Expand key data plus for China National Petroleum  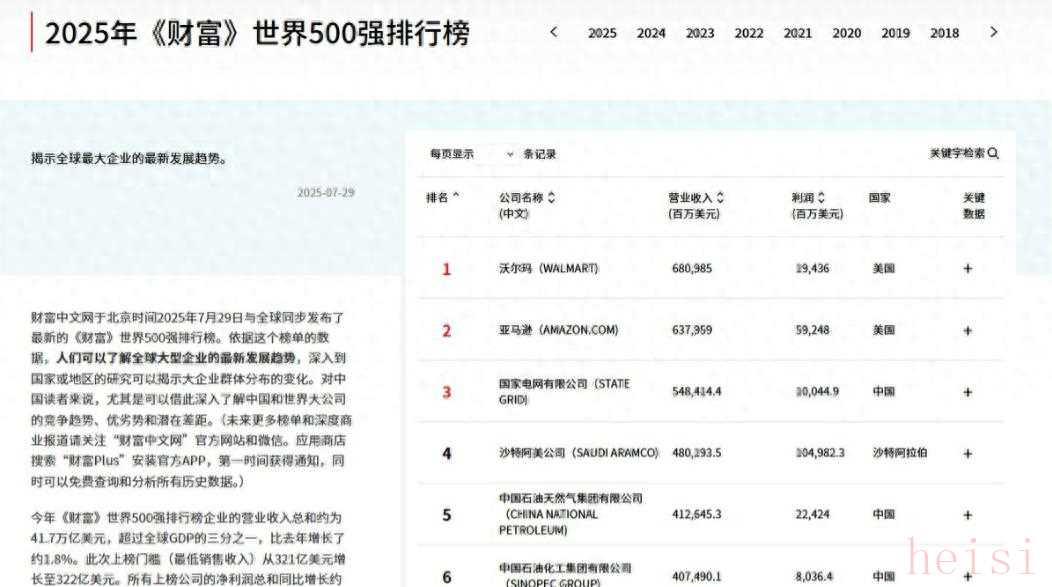click(967, 515)
